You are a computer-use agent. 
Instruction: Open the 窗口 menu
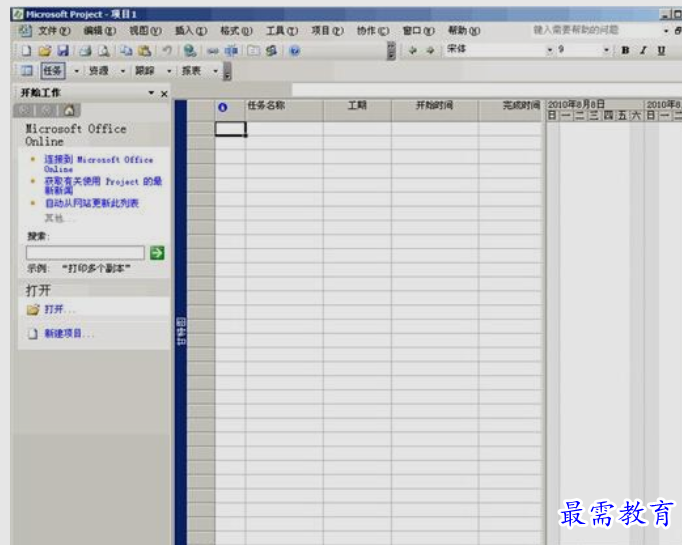pos(418,31)
